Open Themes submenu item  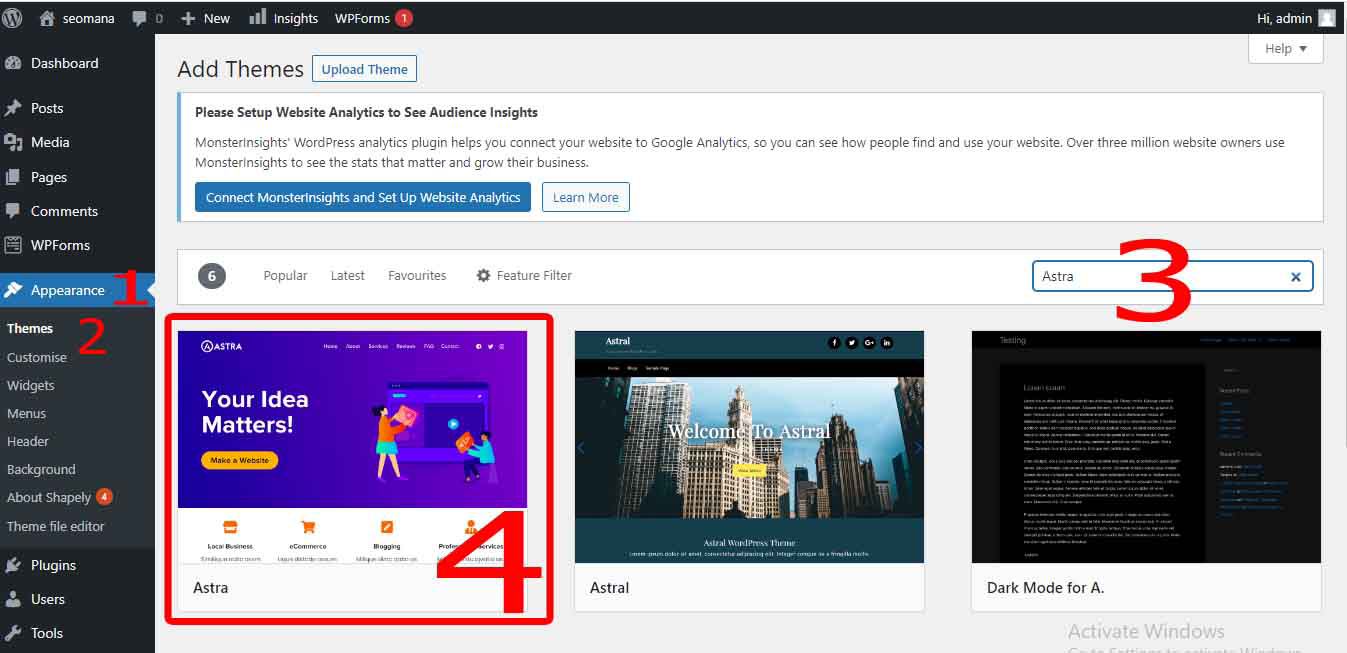(x=30, y=328)
